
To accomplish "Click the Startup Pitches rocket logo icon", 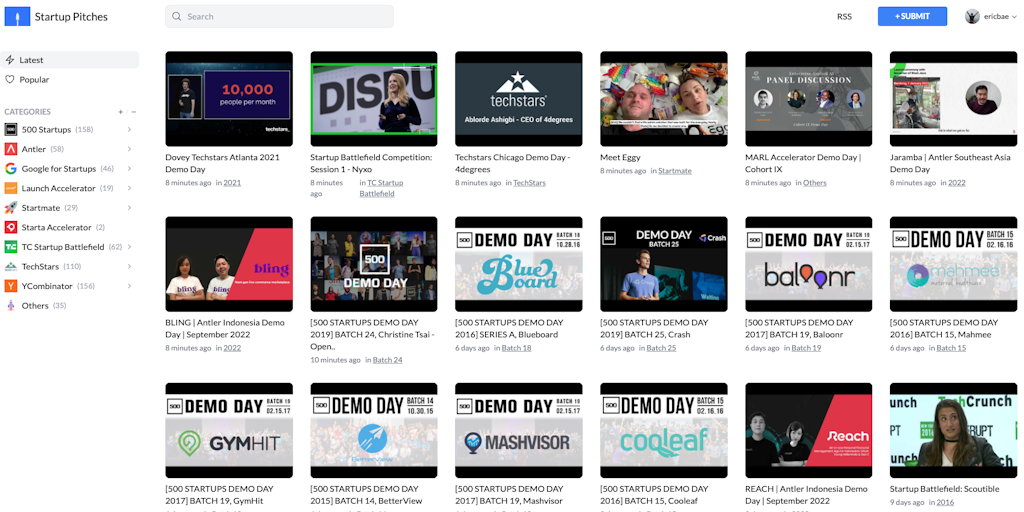I will pyautogui.click(x=17, y=16).
